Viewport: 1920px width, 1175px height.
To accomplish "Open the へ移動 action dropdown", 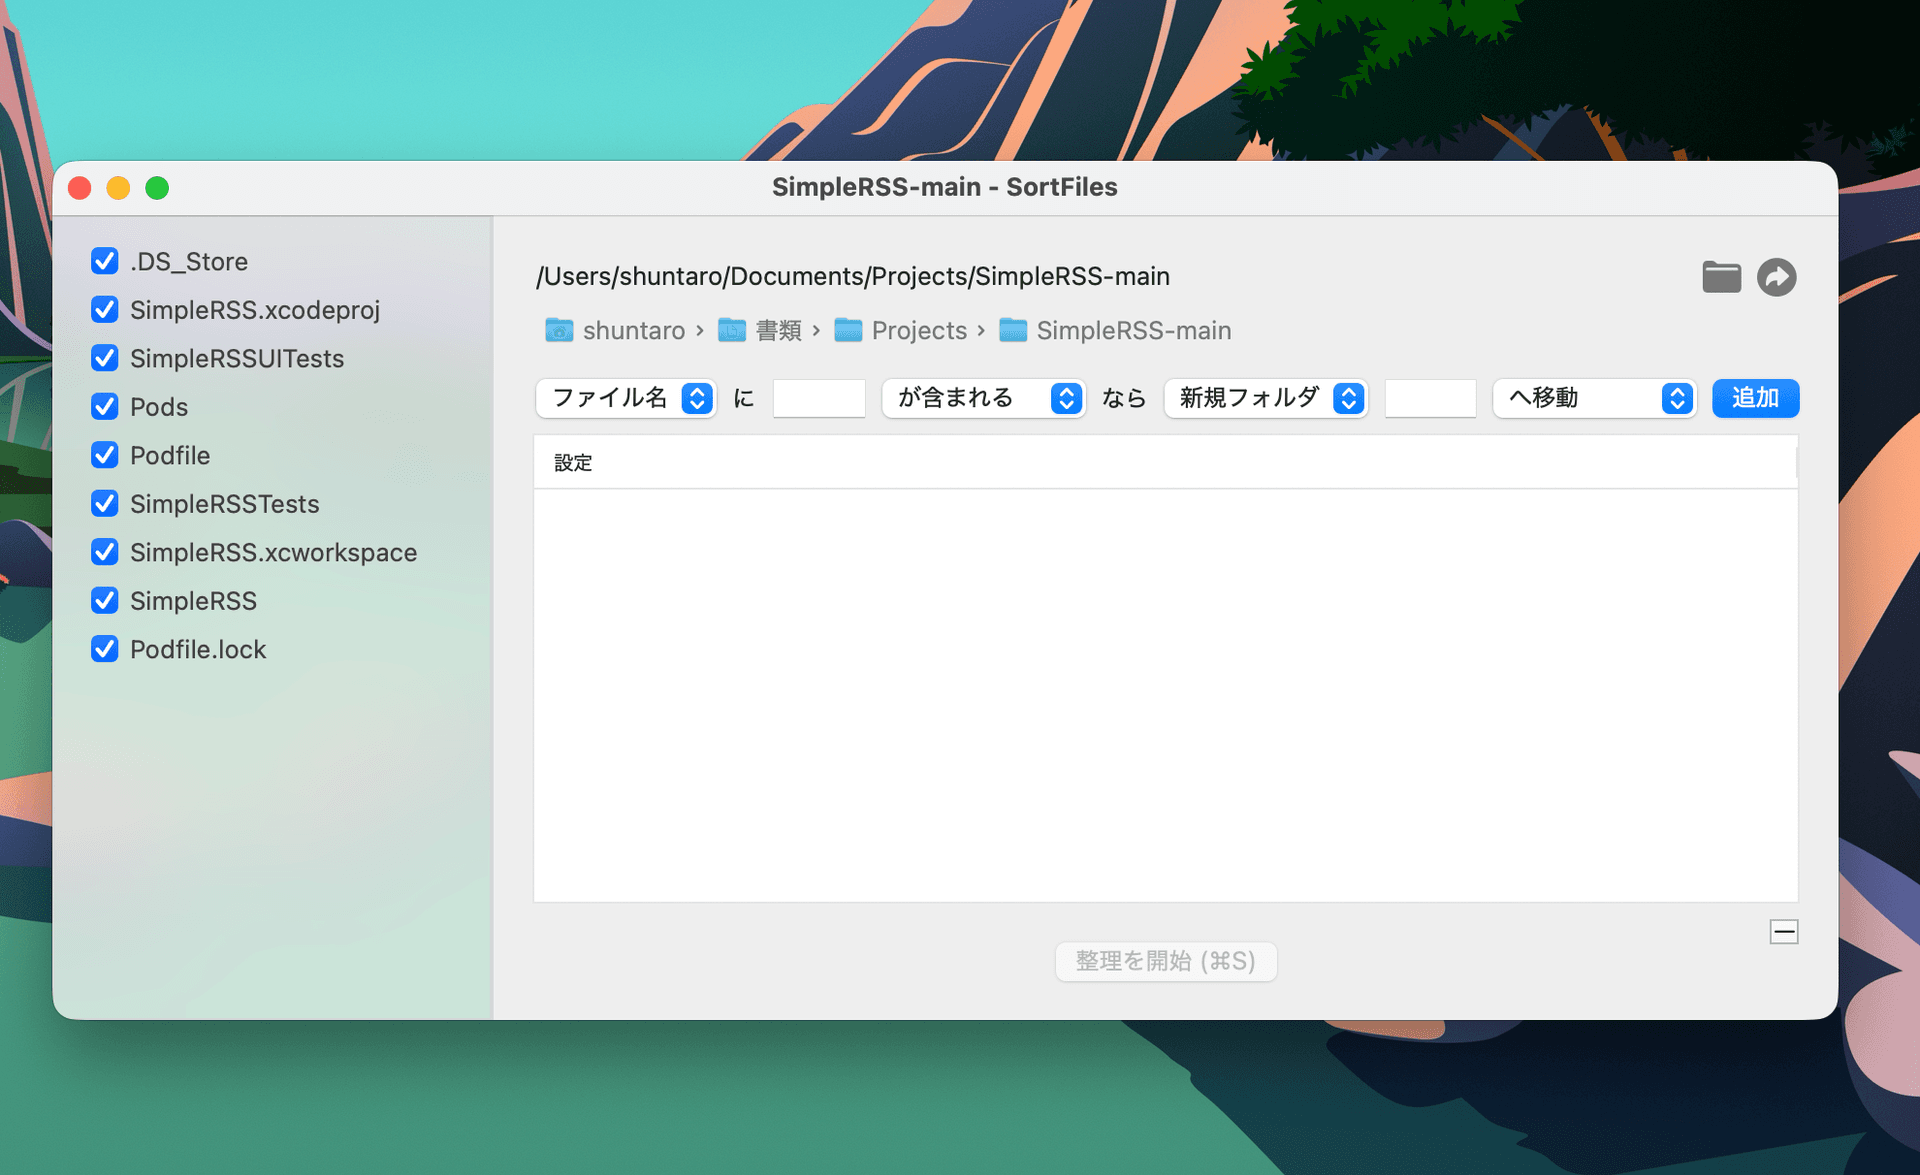I will 1594,398.
